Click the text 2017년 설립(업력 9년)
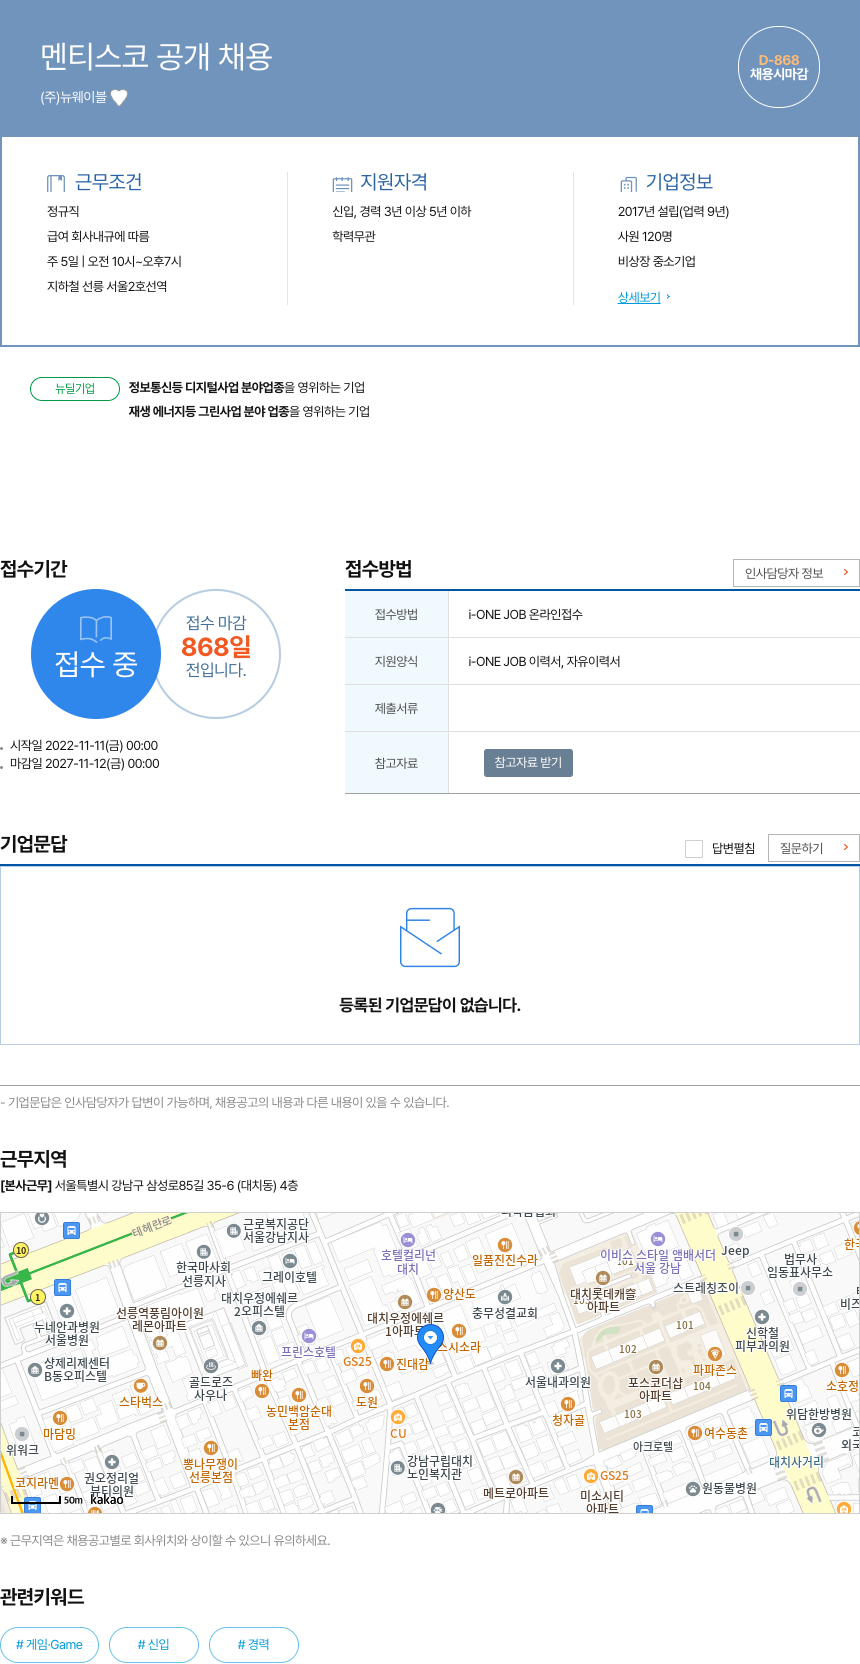Image resolution: width=860 pixels, height=1664 pixels. tap(674, 211)
